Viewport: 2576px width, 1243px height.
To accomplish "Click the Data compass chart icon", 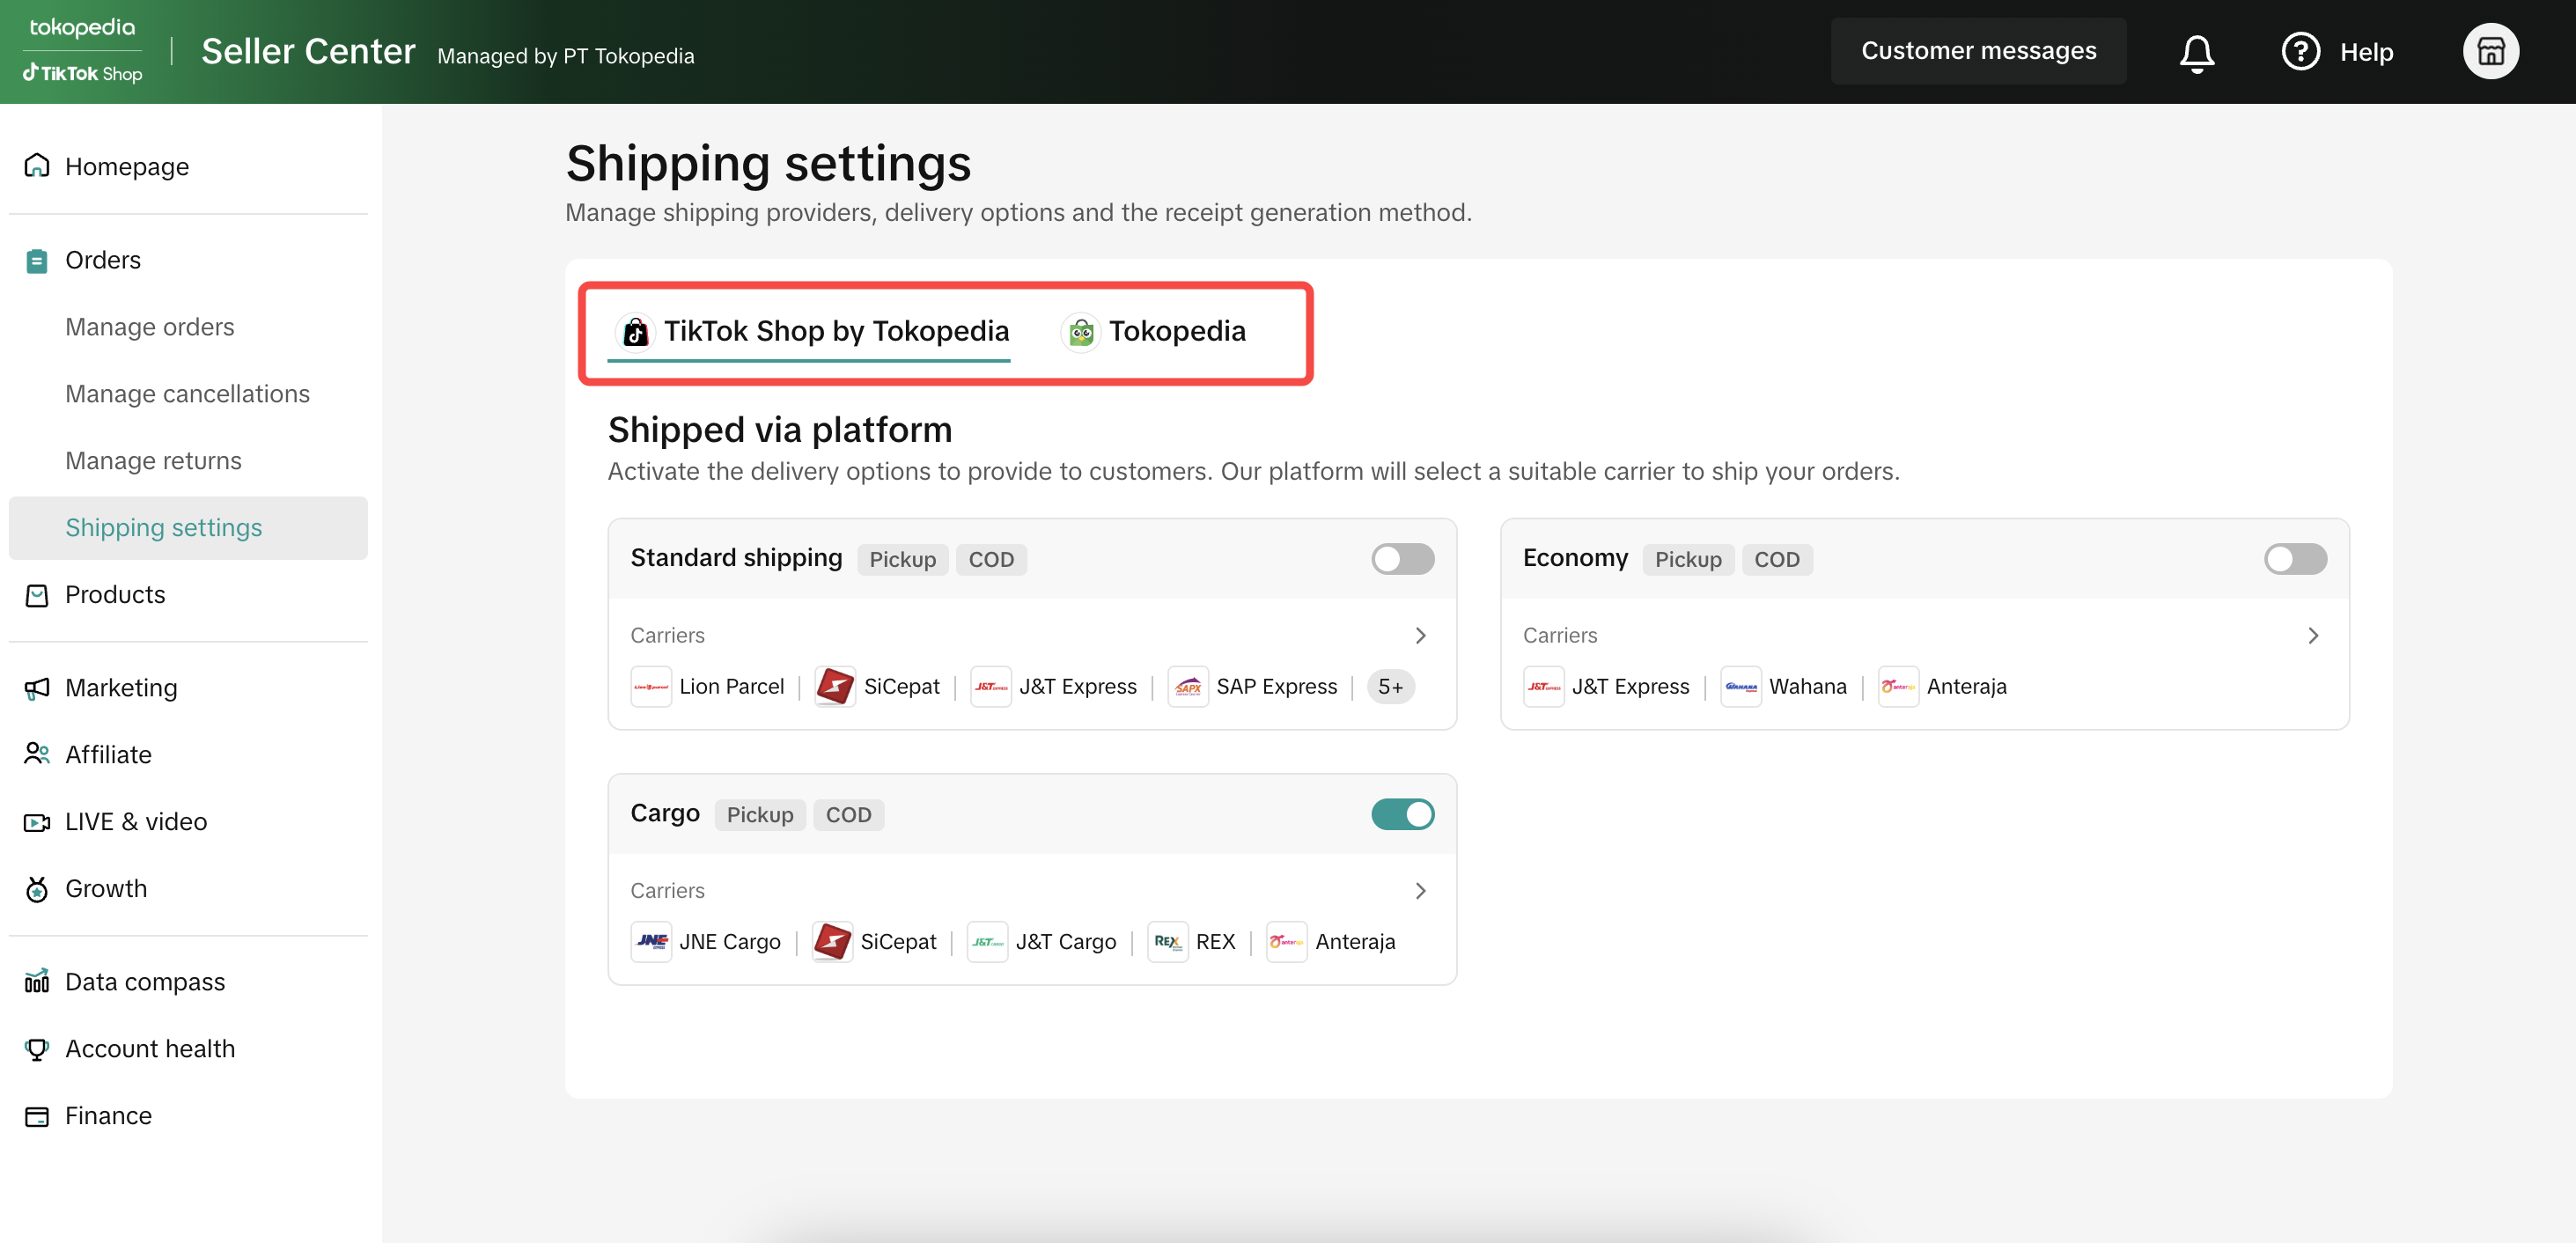I will (x=37, y=981).
